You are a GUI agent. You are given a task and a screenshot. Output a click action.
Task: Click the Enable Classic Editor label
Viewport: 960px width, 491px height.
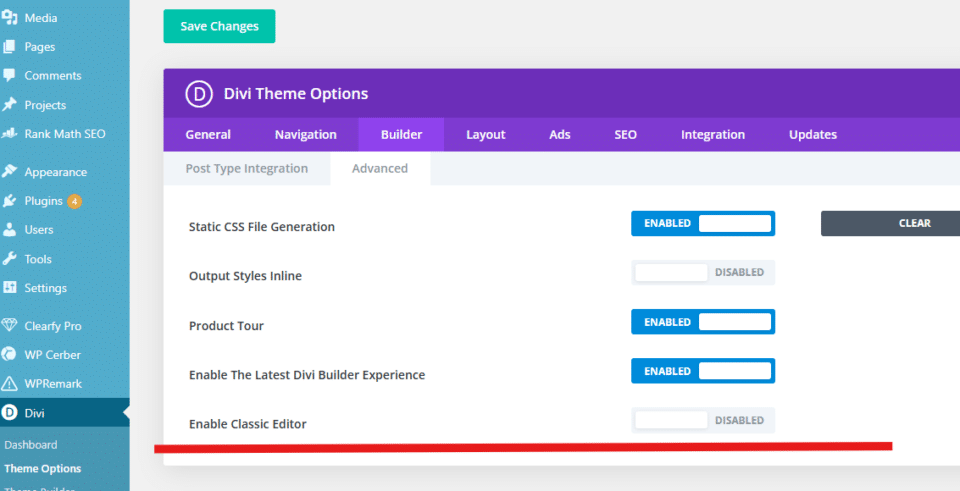pos(247,424)
